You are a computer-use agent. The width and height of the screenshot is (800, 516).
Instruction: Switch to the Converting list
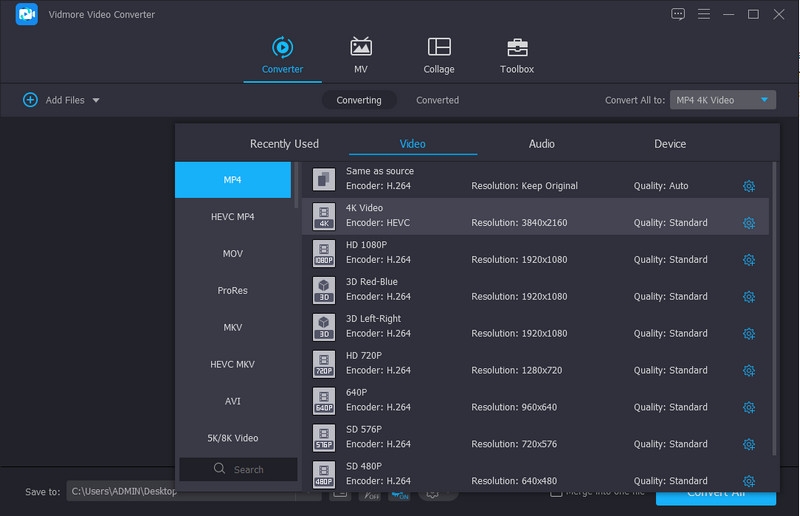click(x=359, y=100)
